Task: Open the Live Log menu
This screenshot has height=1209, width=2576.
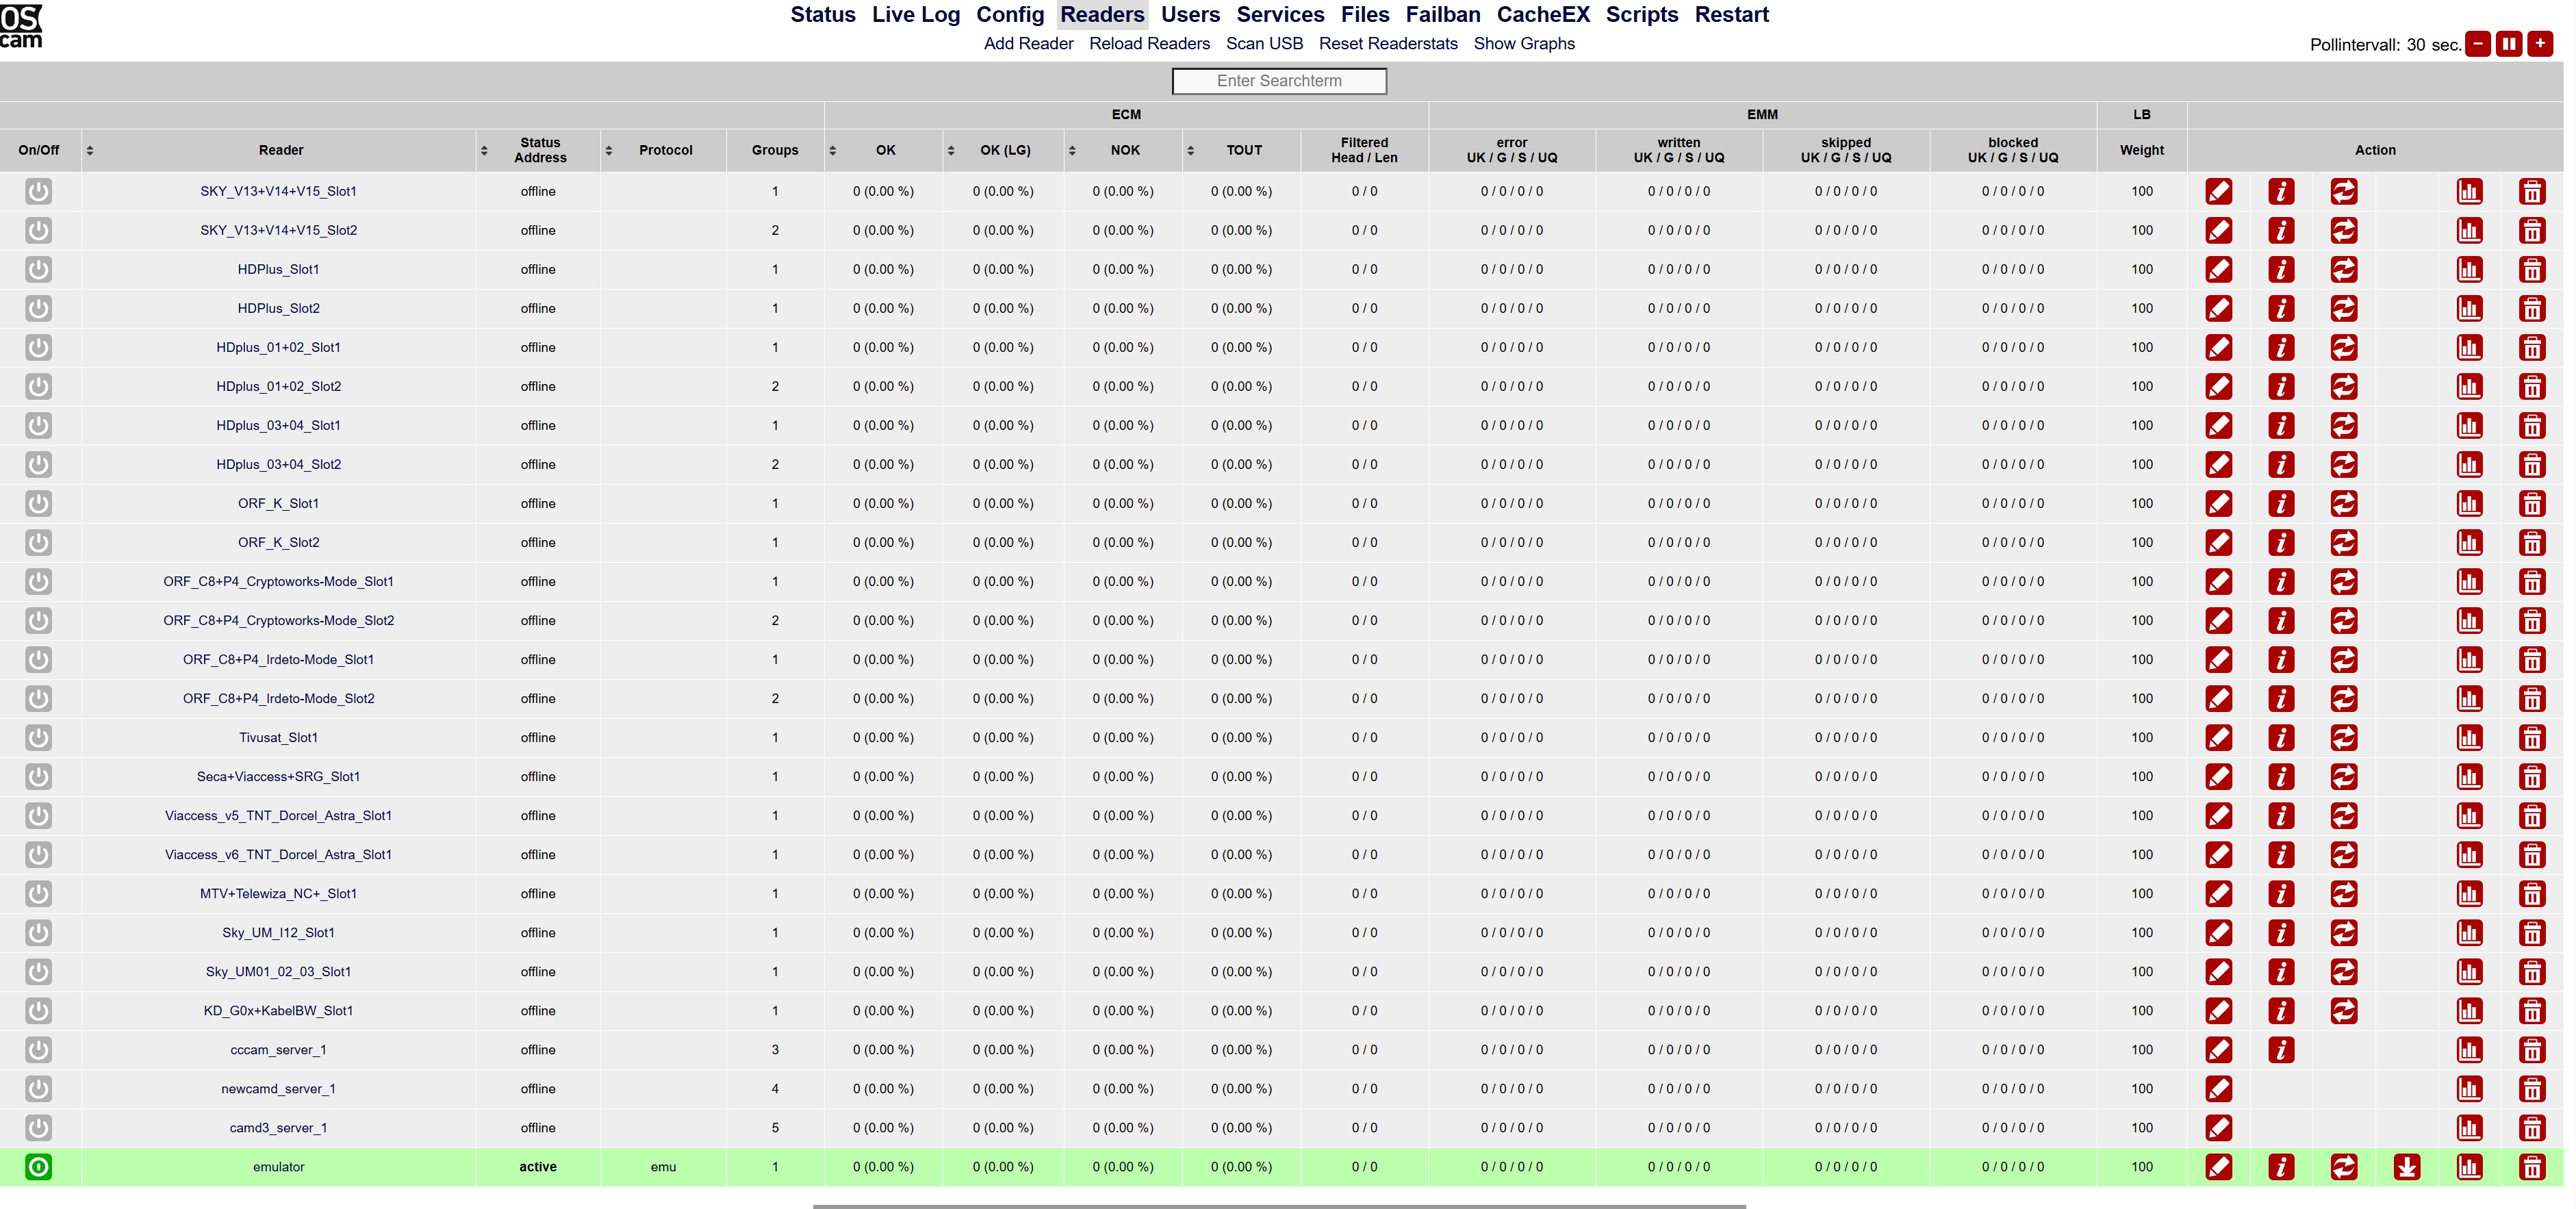Action: click(915, 15)
